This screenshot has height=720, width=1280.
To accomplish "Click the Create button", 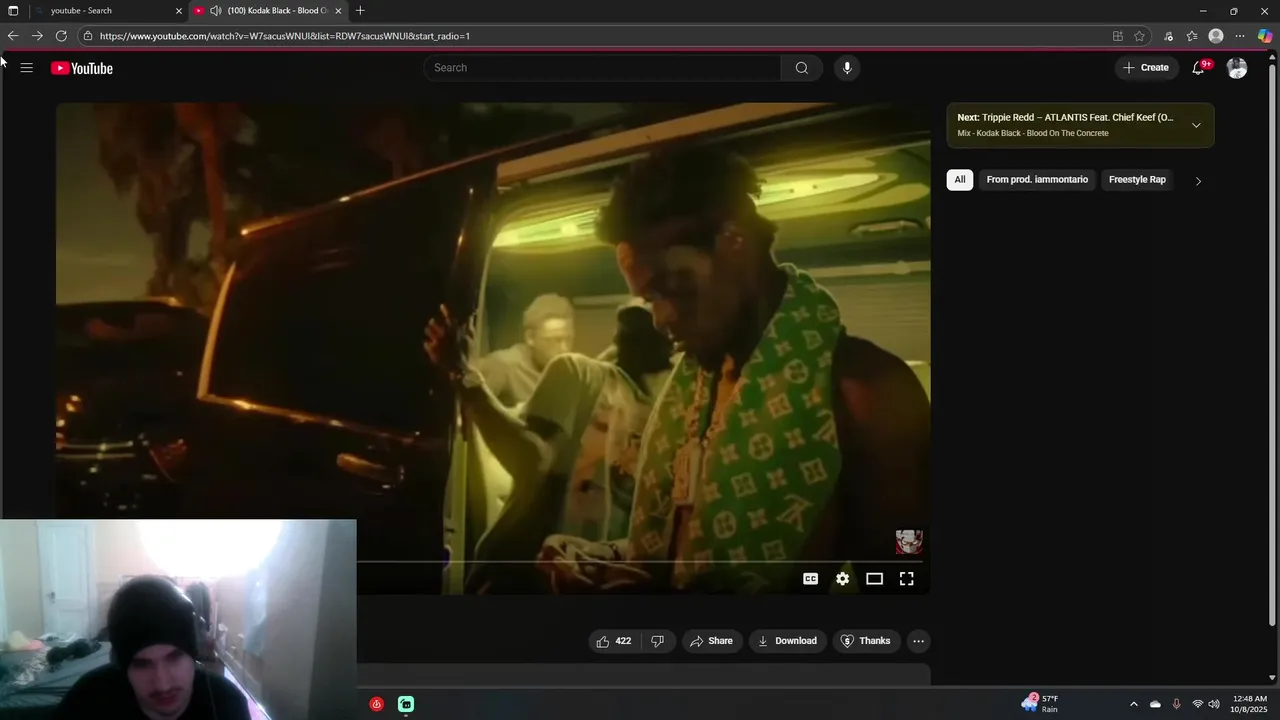I will click(x=1146, y=68).
